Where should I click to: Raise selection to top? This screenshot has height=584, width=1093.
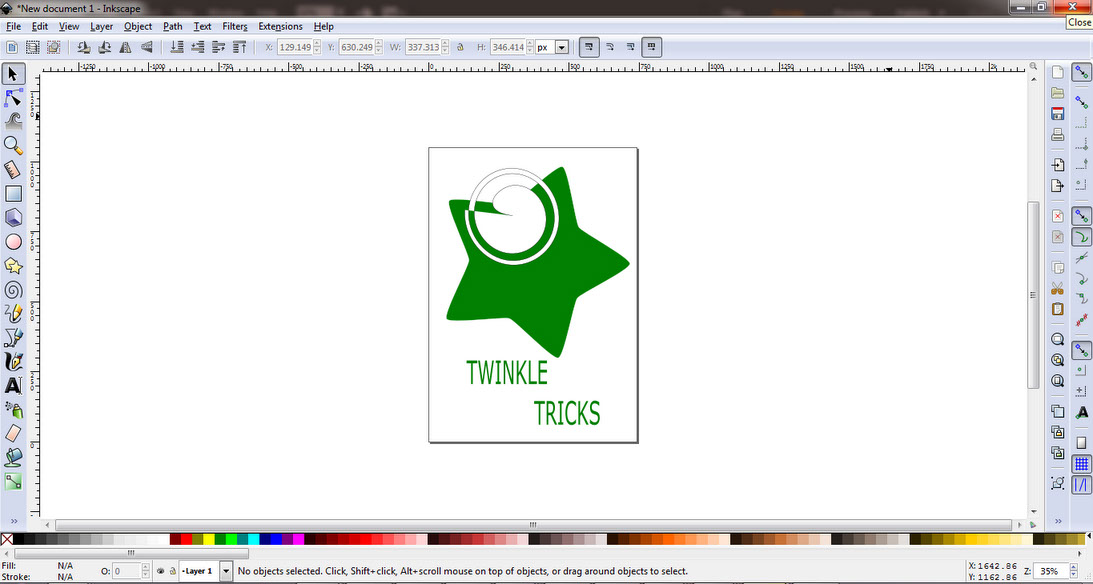(x=240, y=47)
